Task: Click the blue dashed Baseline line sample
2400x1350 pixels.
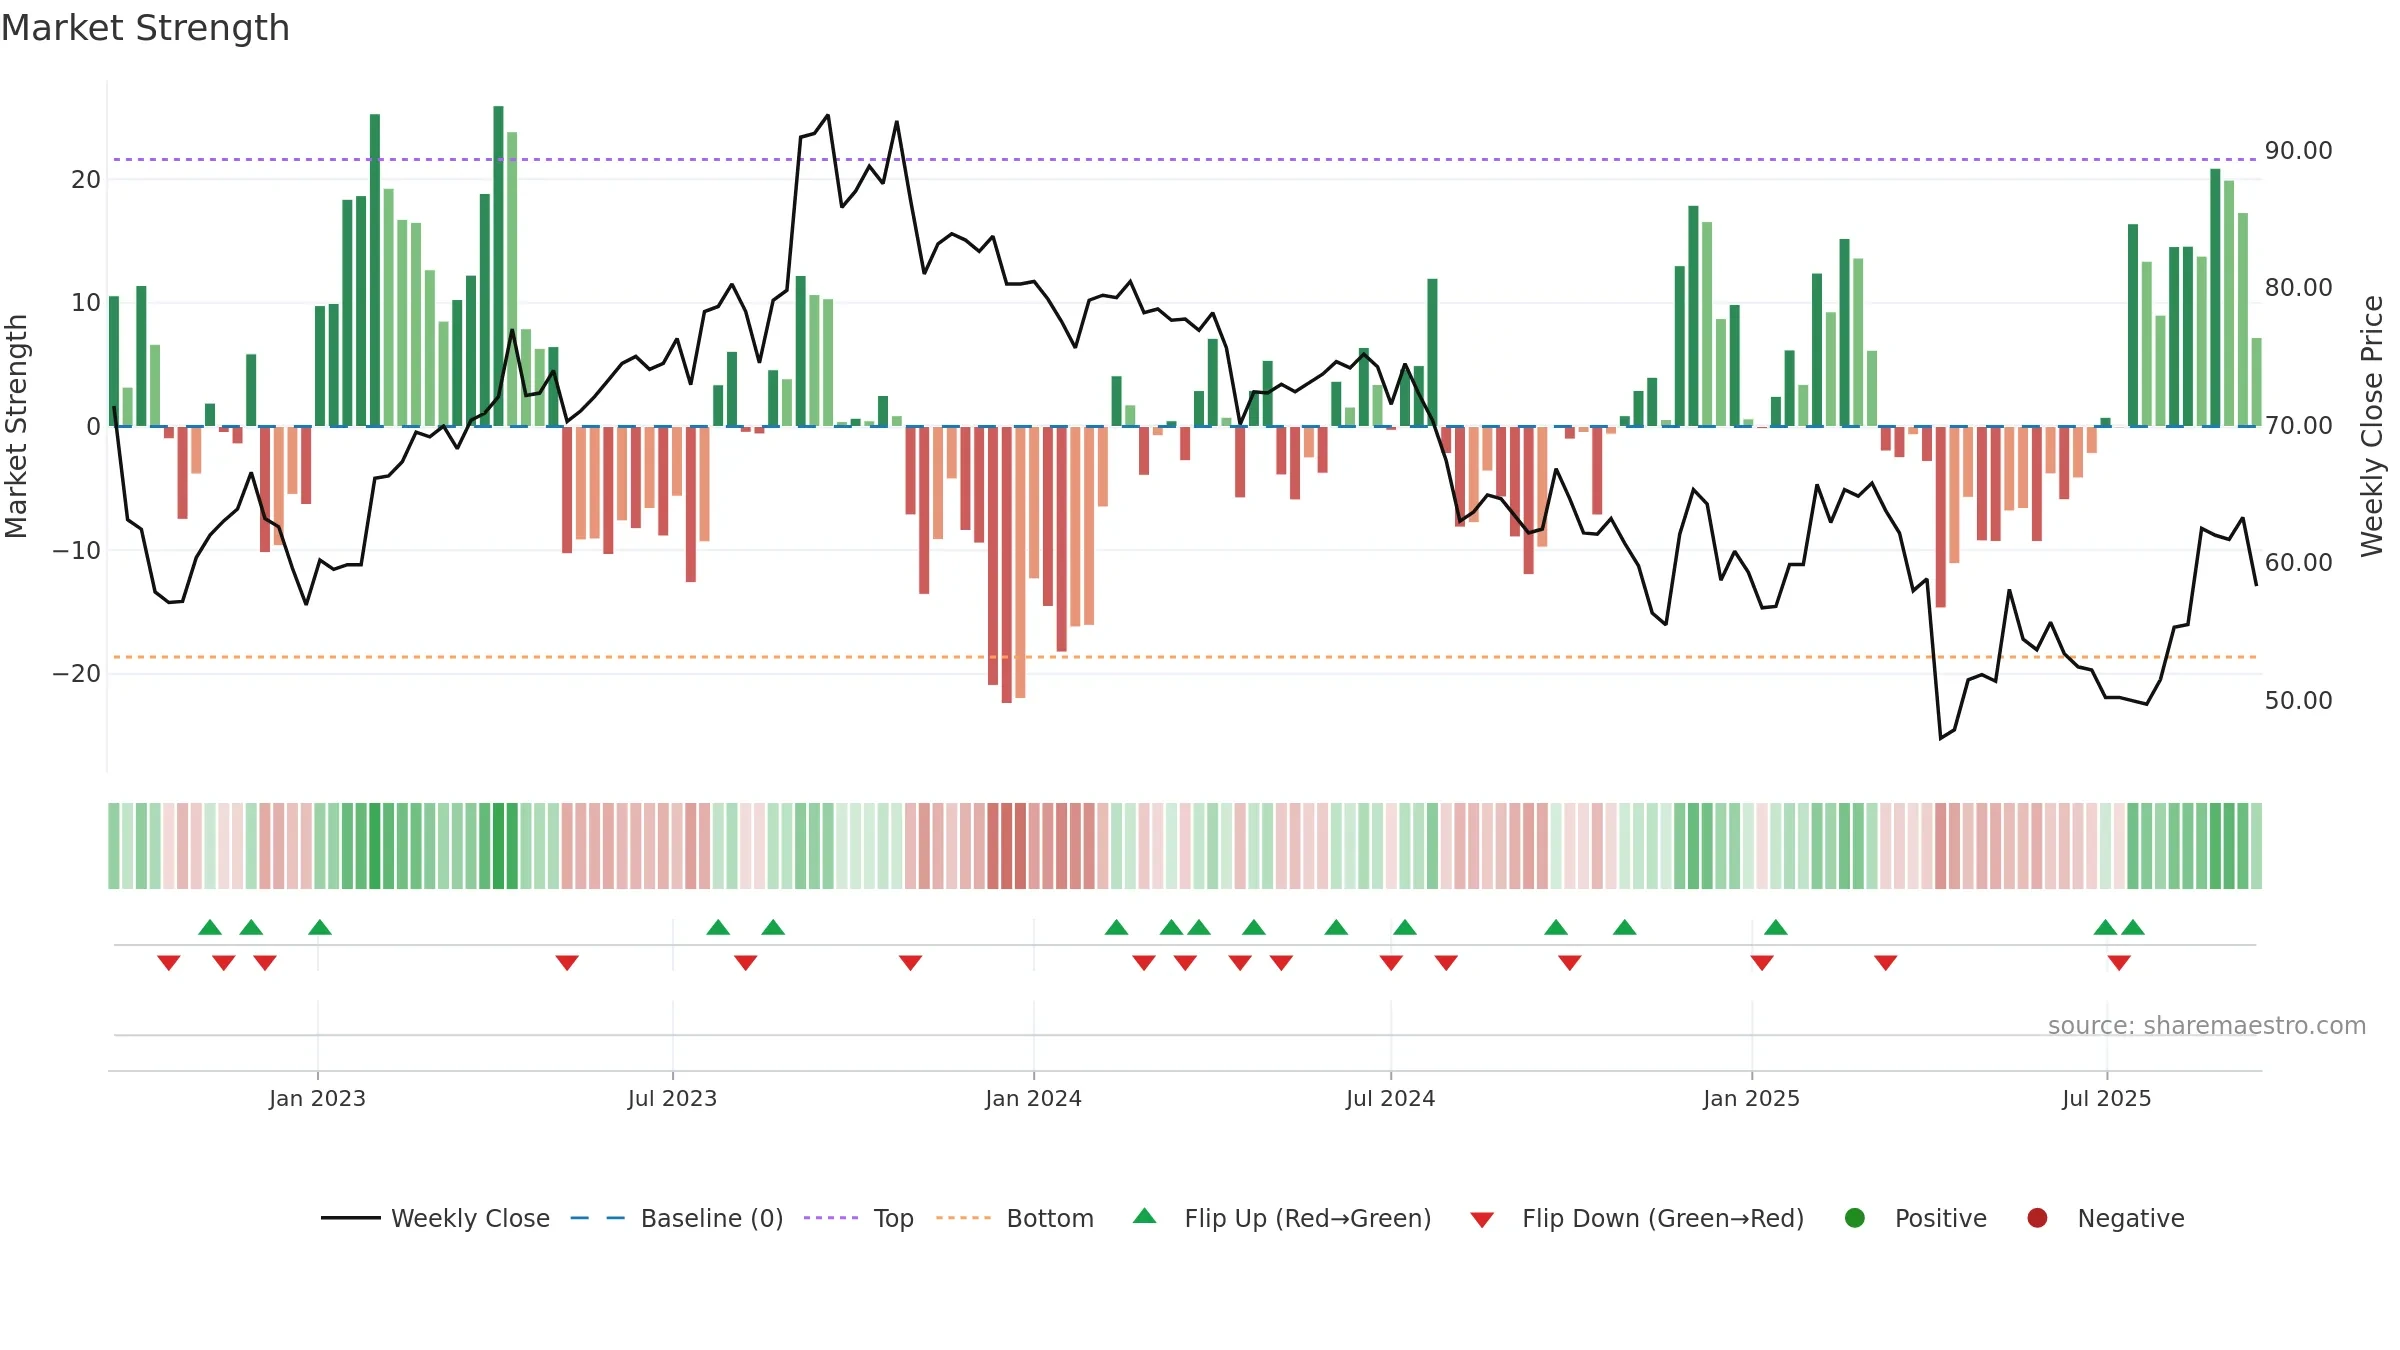Action: coord(597,1218)
